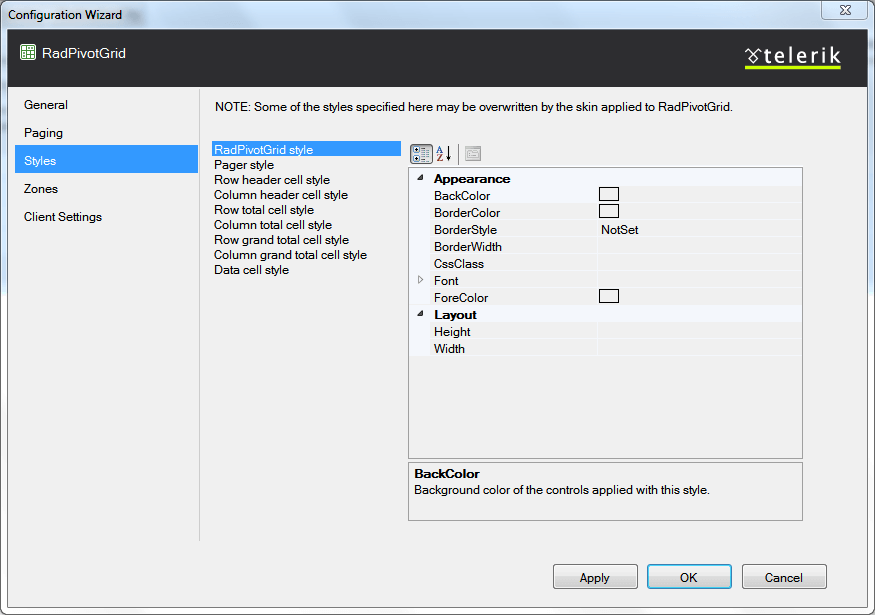The width and height of the screenshot is (875, 615).
Task: Collapse the Layout category
Action: [x=421, y=314]
